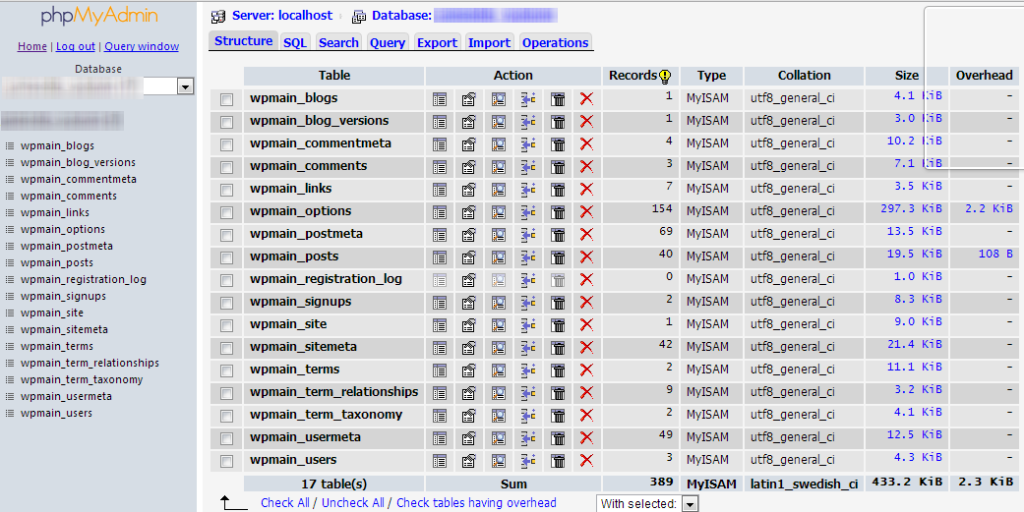Show the wpmain_posts structure

point(469,257)
